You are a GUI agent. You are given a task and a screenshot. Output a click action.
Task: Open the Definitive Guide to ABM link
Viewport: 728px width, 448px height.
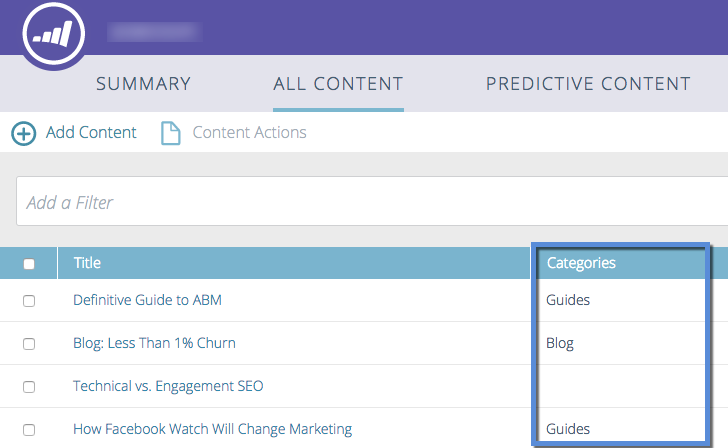147,300
